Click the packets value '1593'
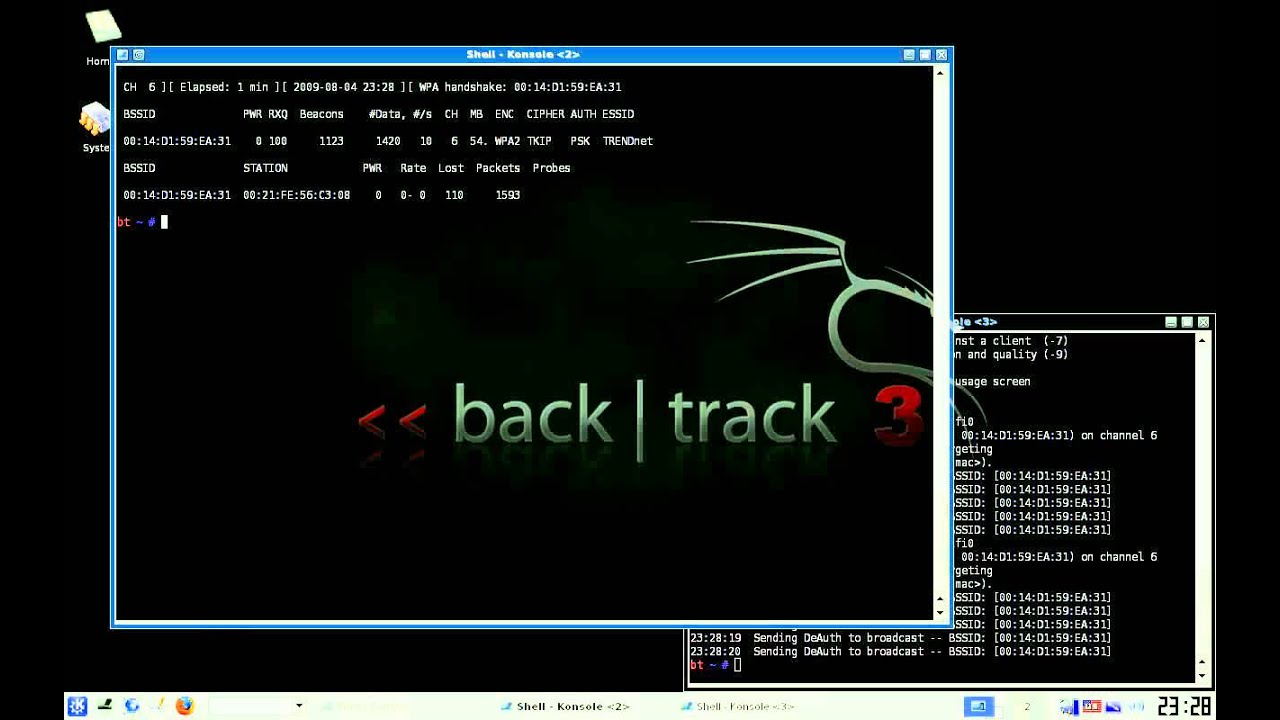The image size is (1280, 720). click(508, 195)
